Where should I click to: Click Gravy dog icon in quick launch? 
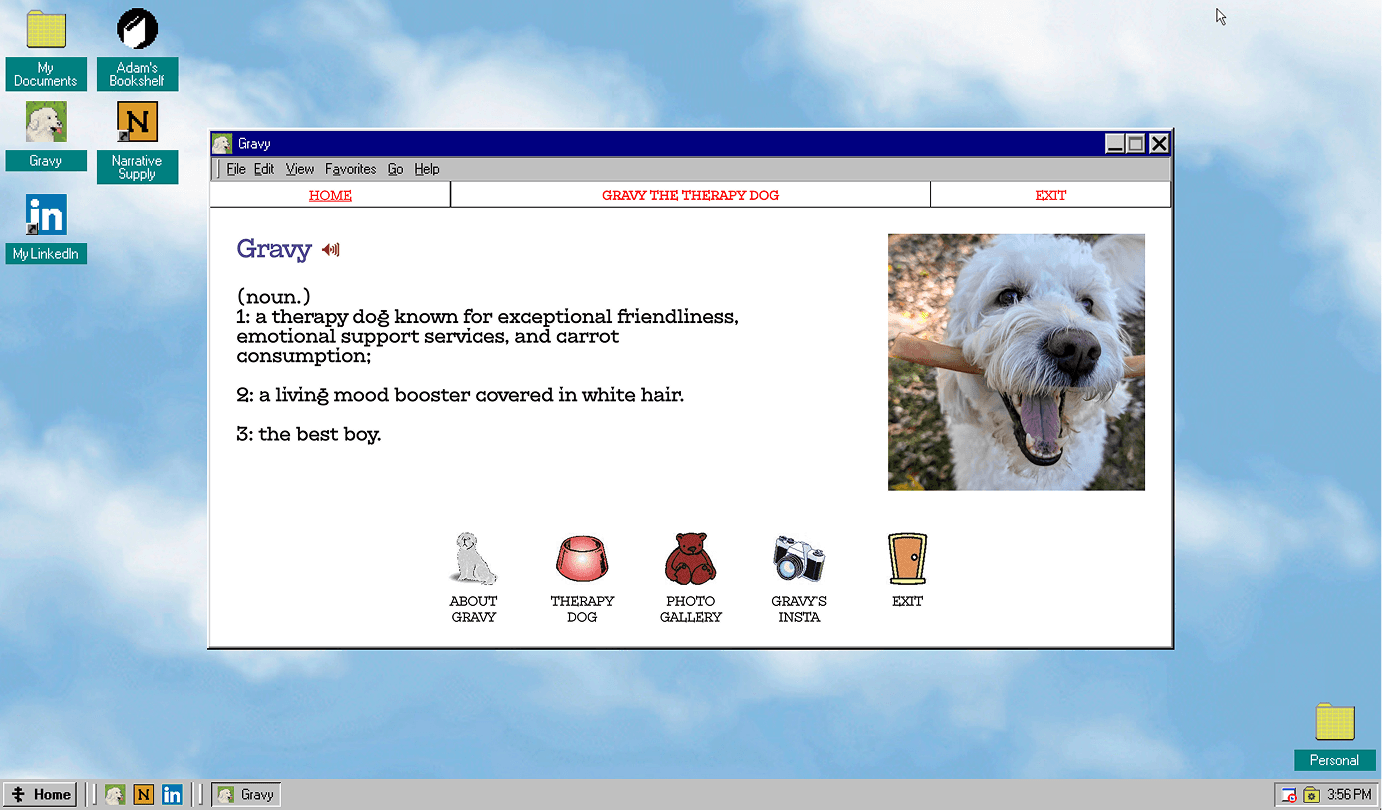115,795
